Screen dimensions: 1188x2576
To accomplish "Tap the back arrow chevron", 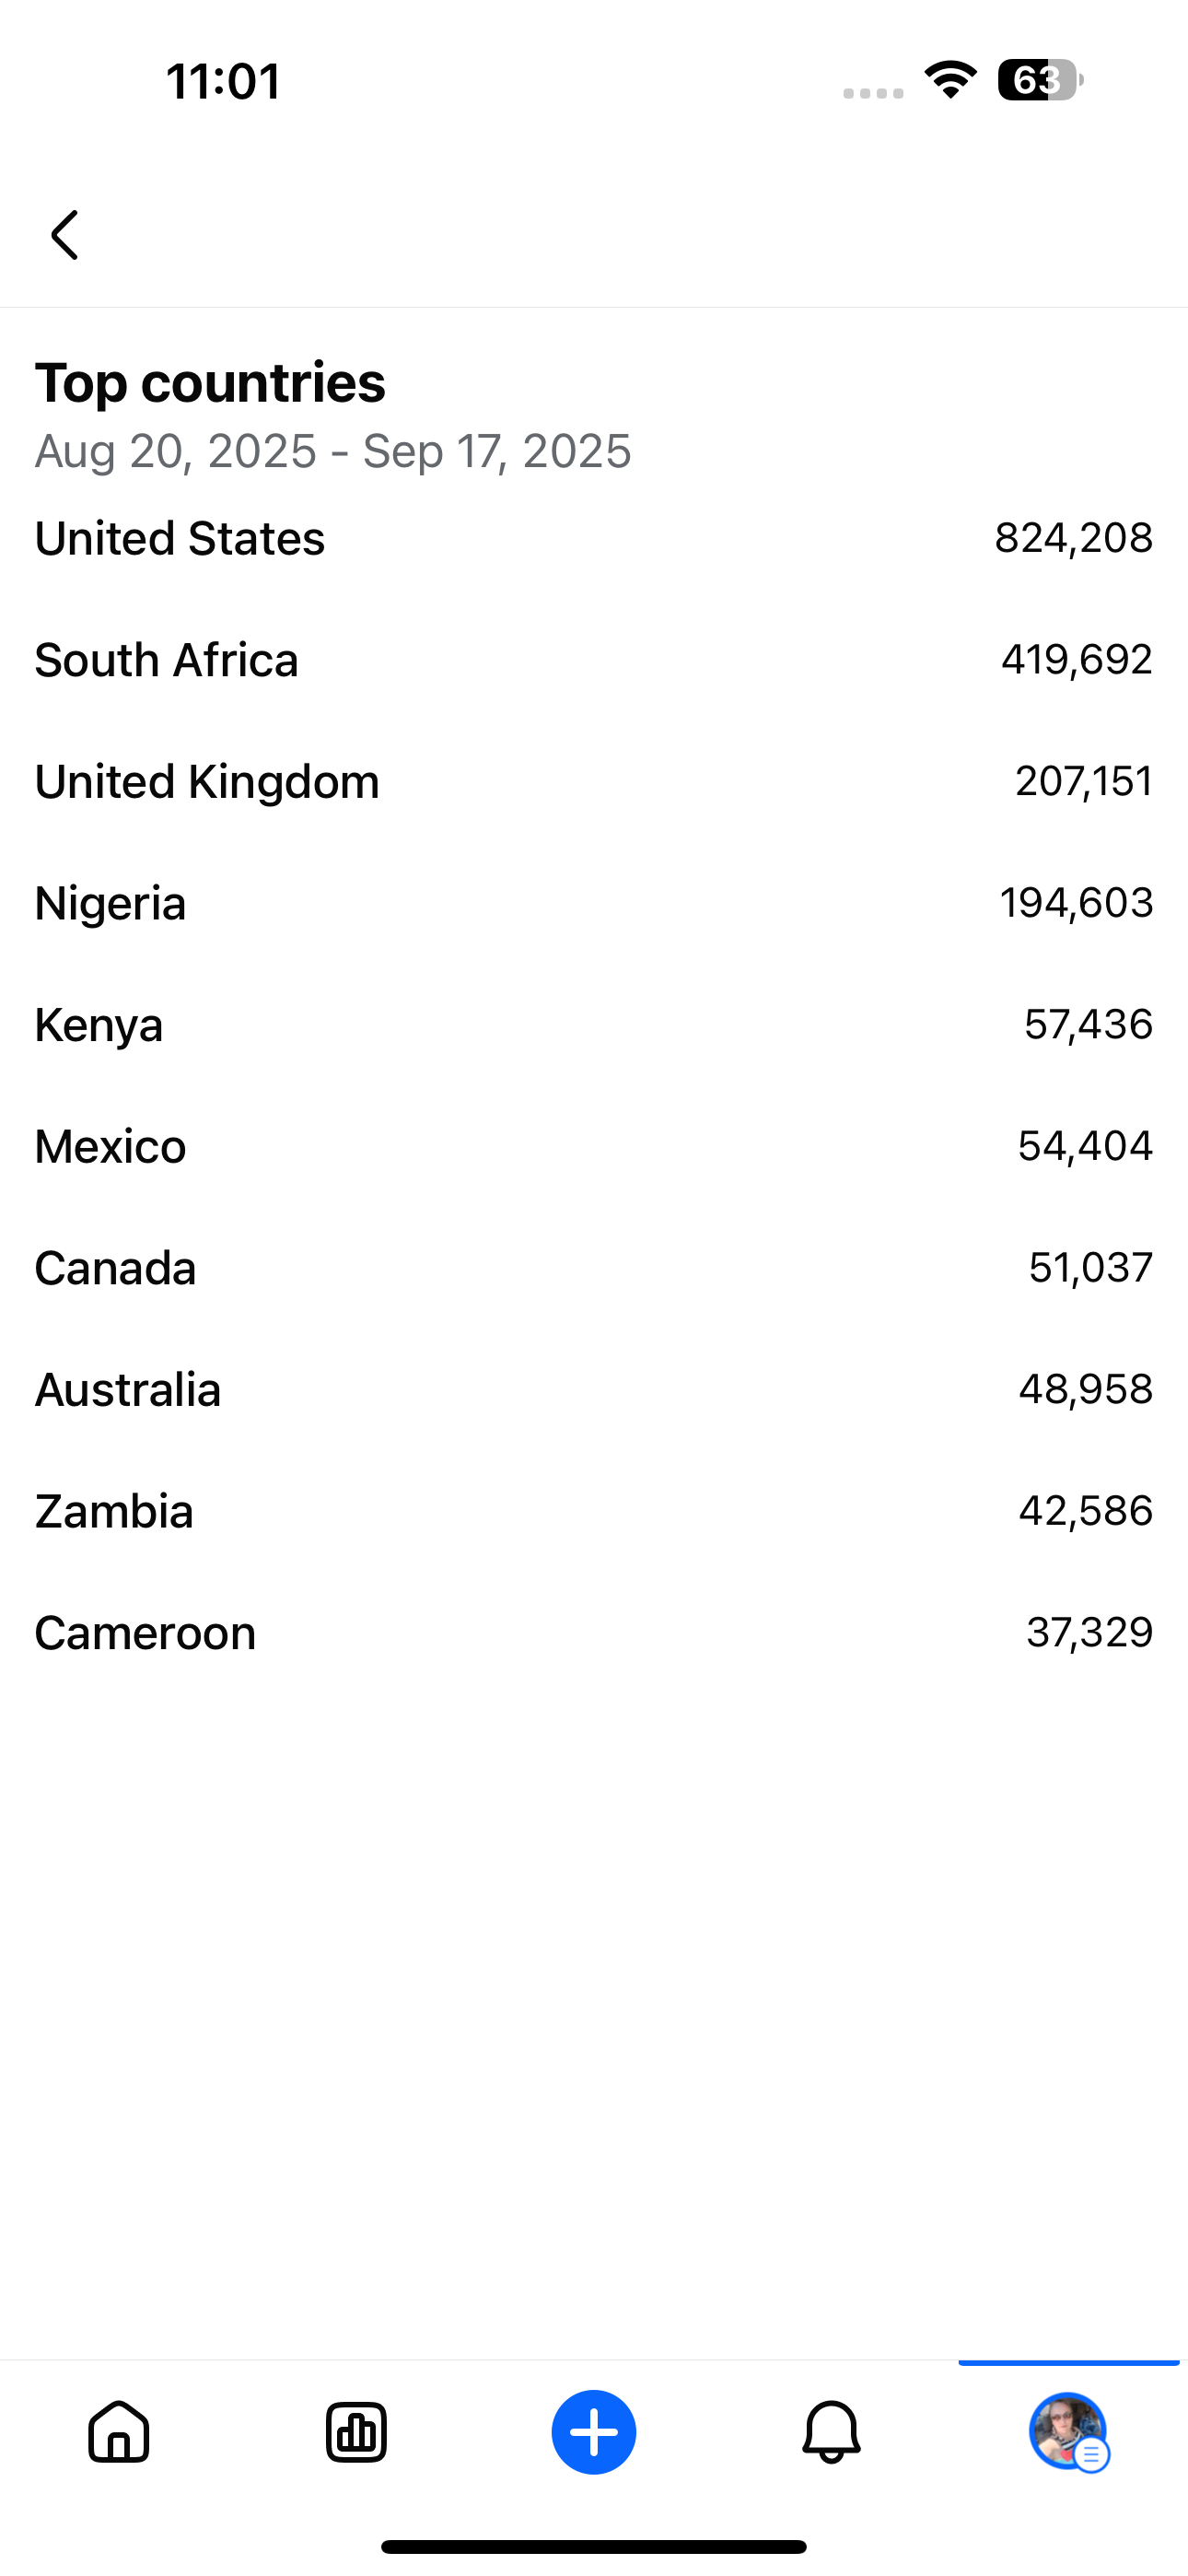I will (x=65, y=235).
